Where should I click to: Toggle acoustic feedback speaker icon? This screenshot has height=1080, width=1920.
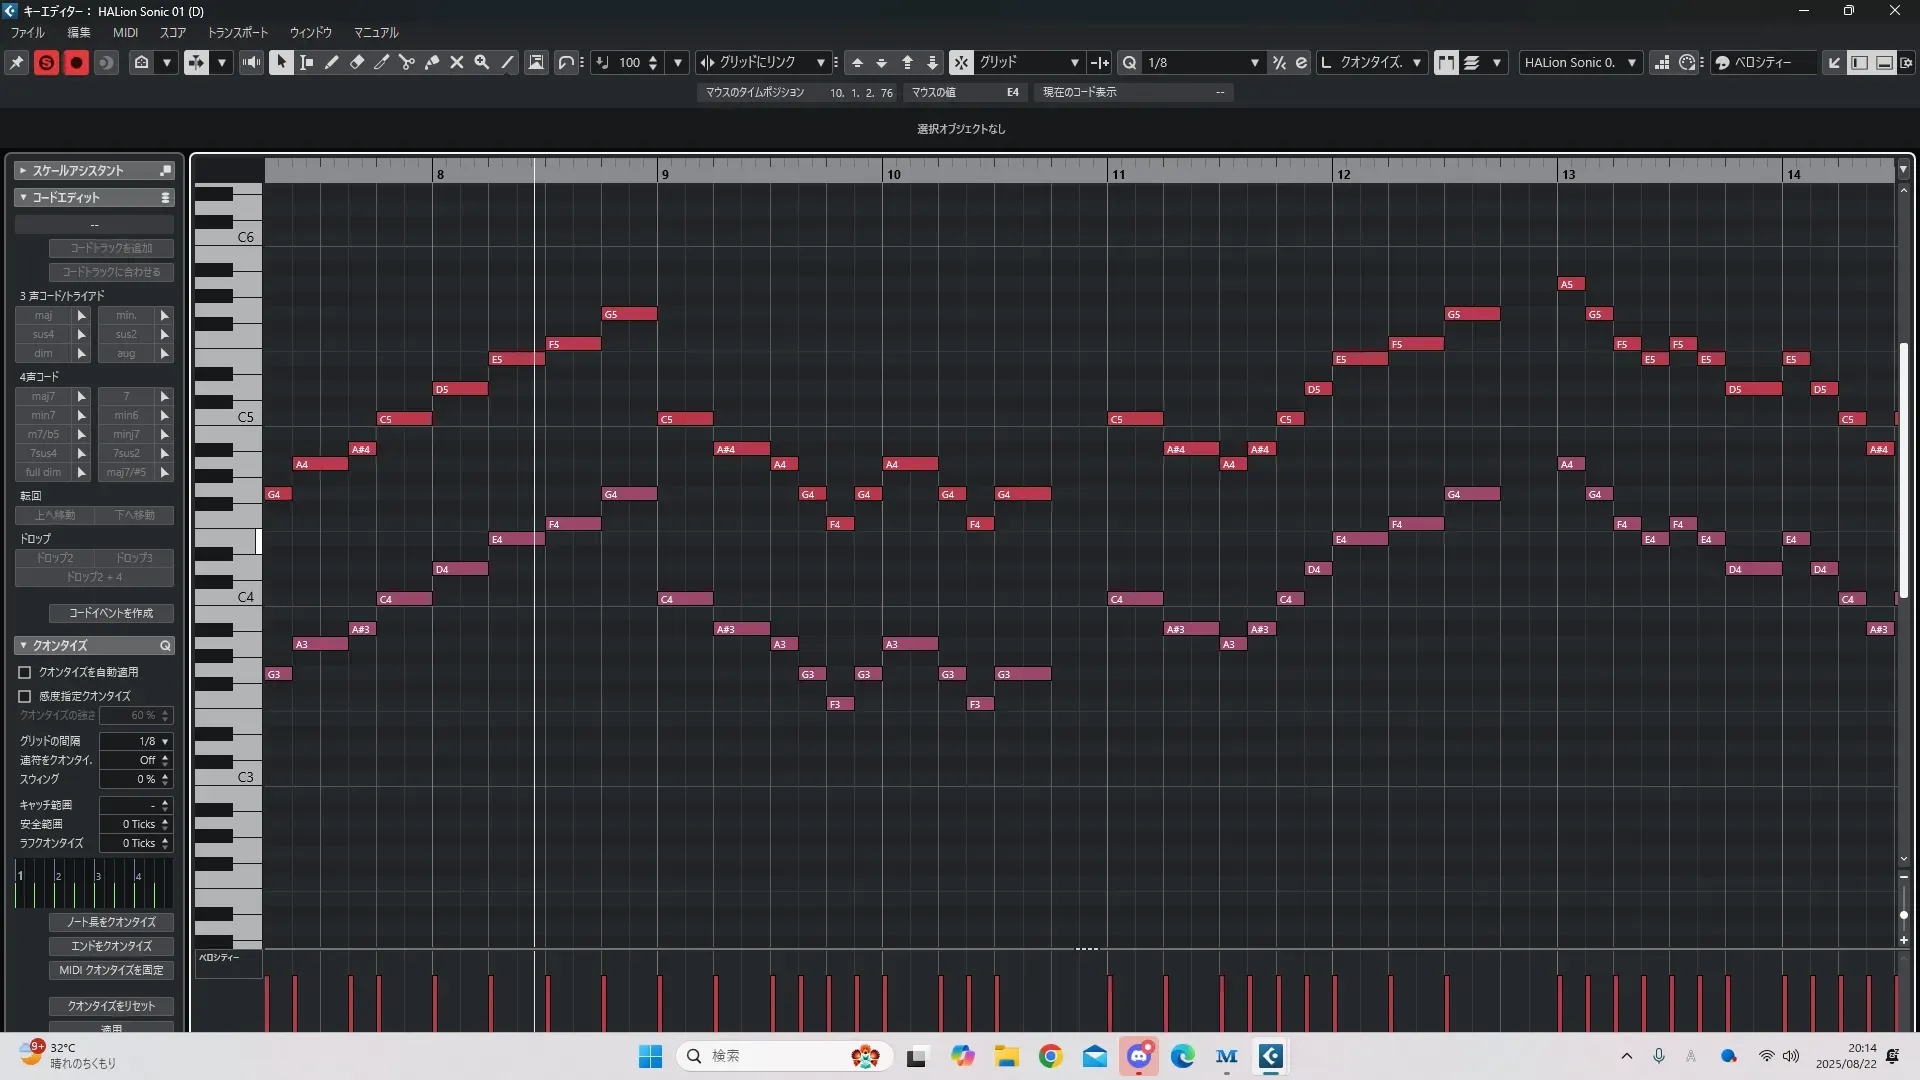tap(251, 62)
